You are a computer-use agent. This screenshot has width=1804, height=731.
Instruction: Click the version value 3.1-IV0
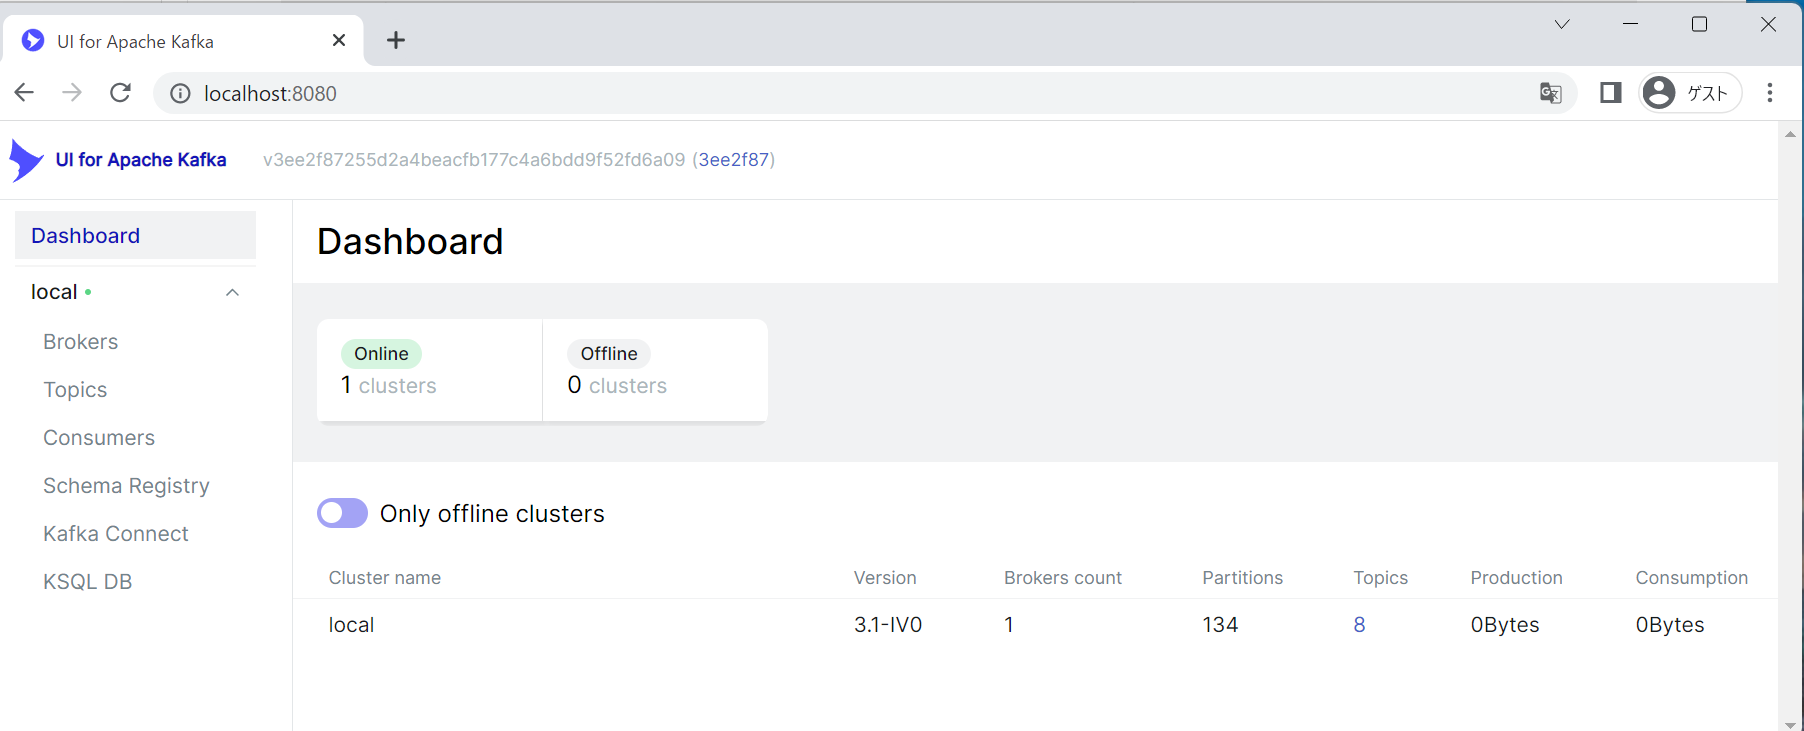[x=888, y=625]
